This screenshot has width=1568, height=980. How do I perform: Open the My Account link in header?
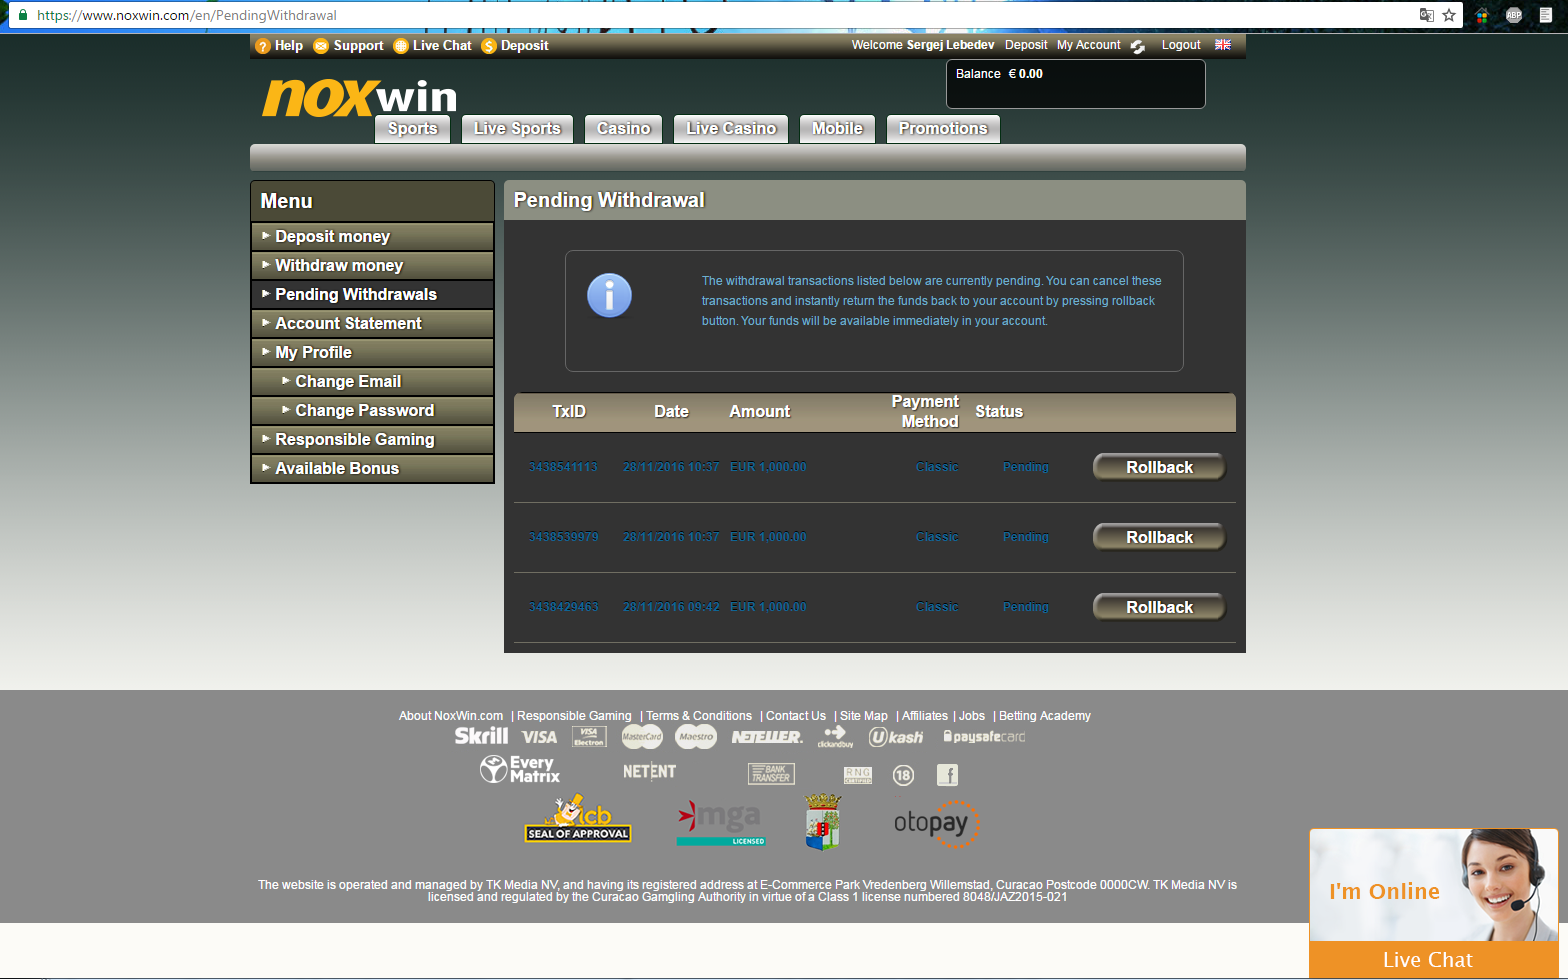(1089, 45)
